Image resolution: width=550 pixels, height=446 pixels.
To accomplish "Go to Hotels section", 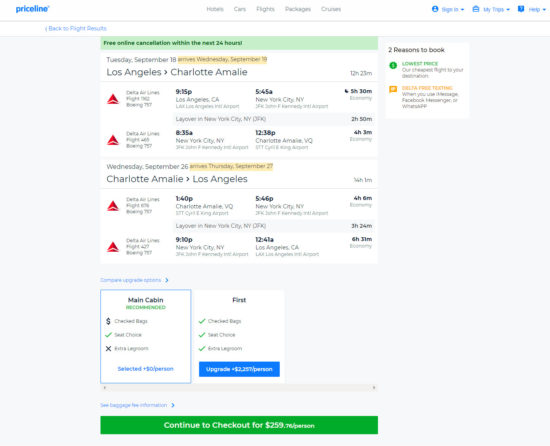I will click(x=215, y=9).
